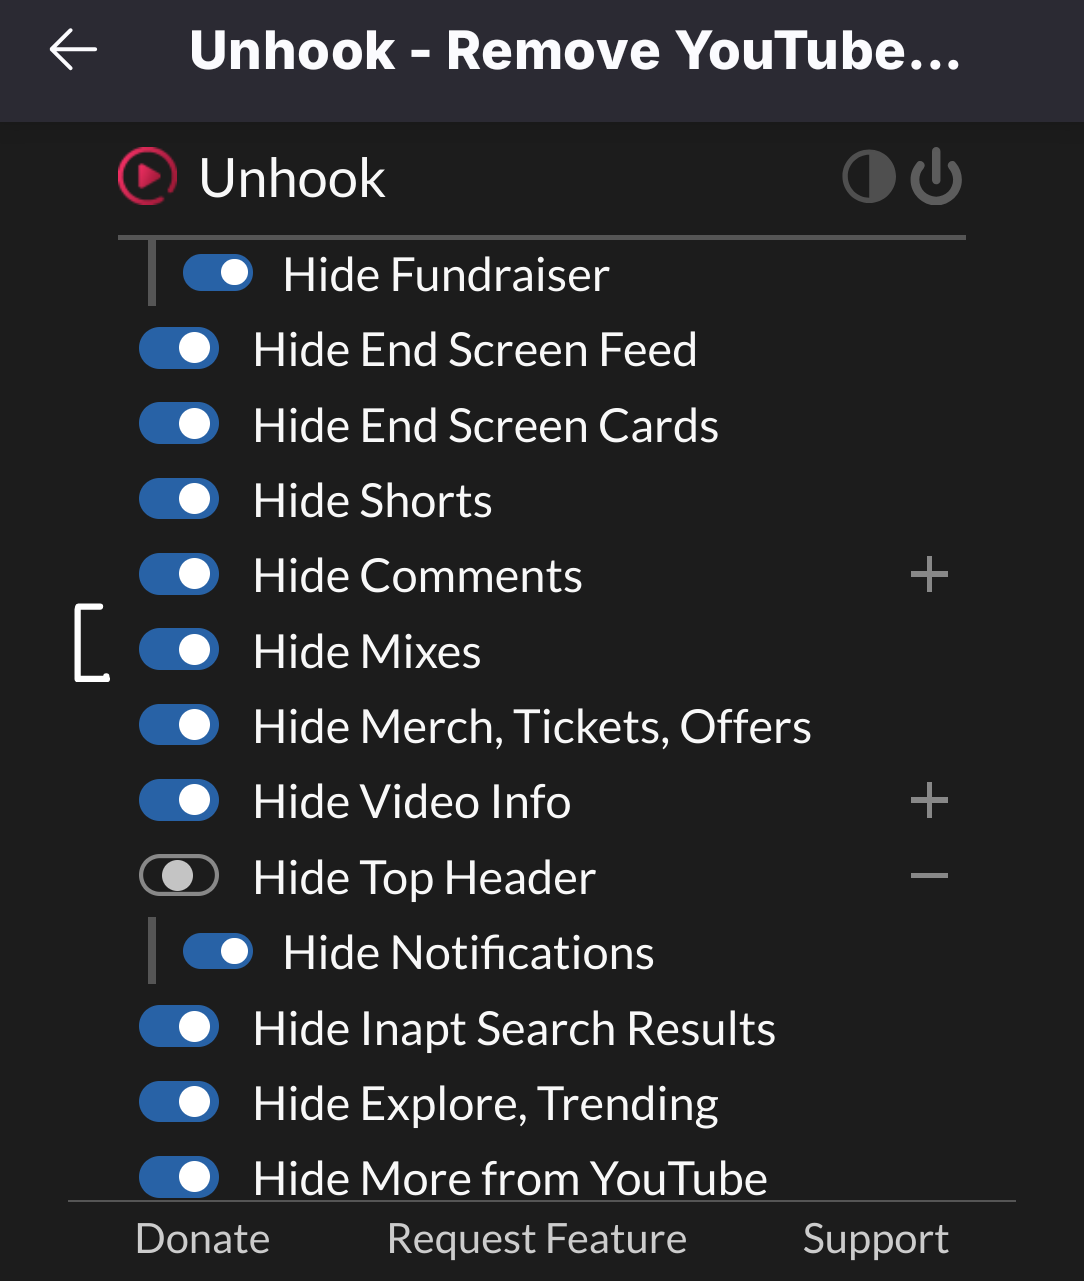This screenshot has width=1084, height=1281.
Task: Click the Hide Notifications label
Action: 469,953
